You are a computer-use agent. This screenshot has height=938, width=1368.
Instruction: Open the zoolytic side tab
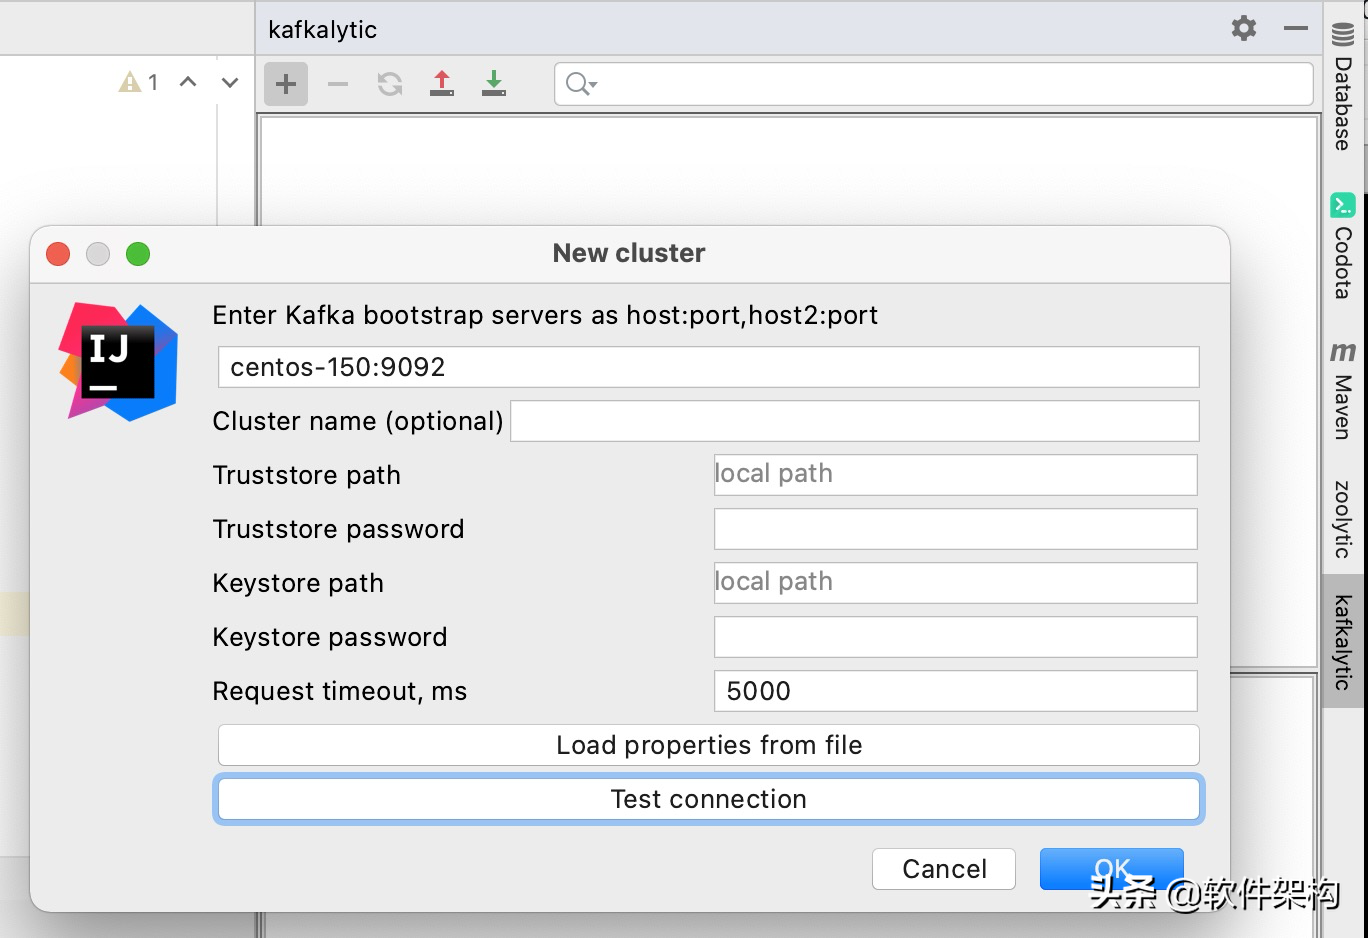1343,519
